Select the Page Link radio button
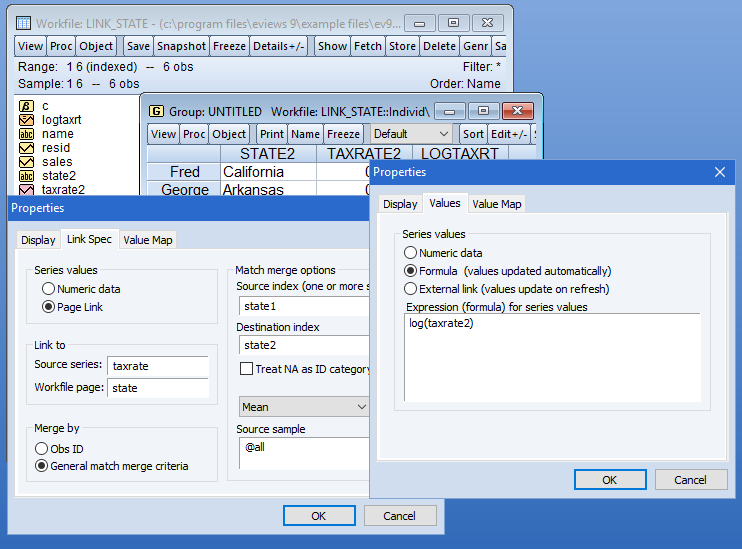 48,307
